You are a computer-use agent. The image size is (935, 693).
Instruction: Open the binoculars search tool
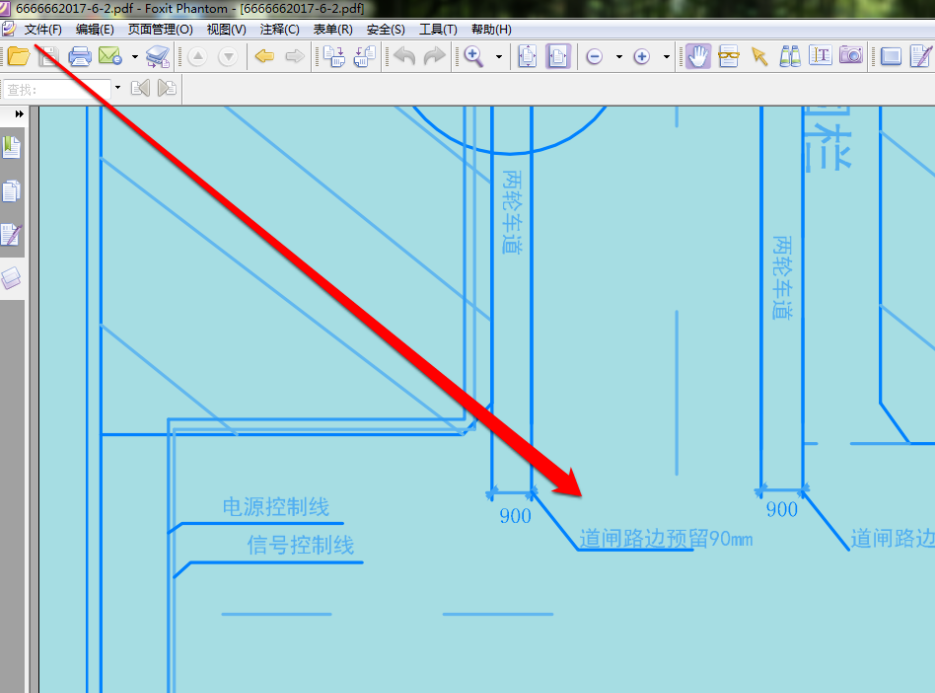click(x=790, y=56)
